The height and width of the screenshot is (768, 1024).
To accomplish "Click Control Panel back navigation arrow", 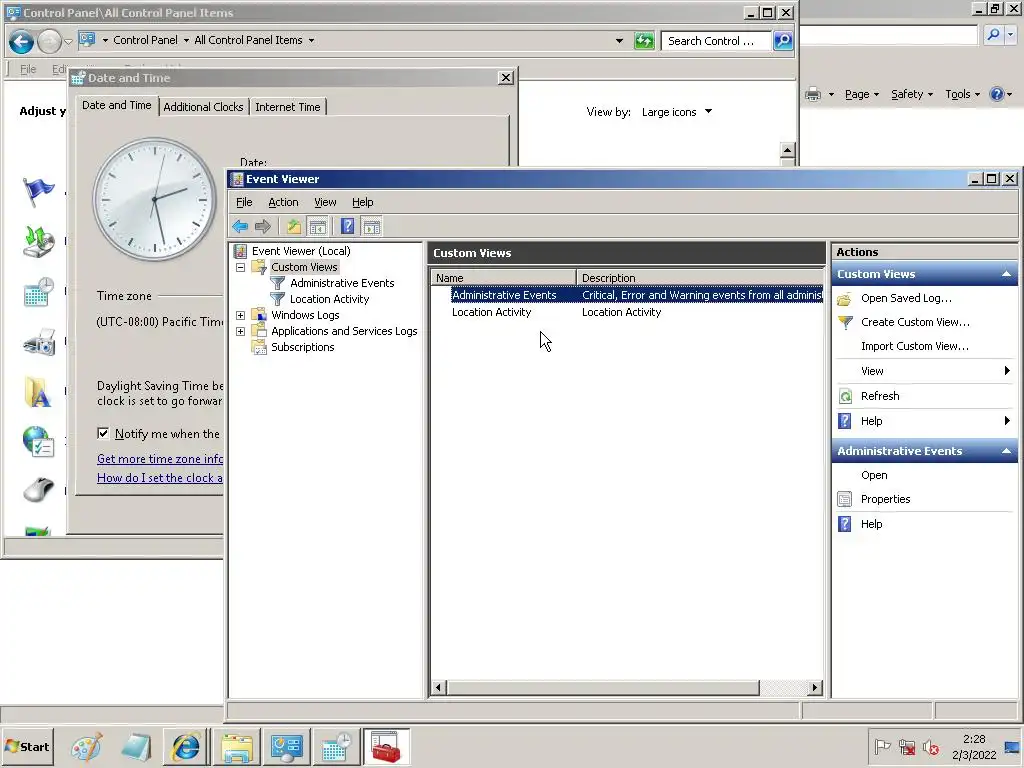I will tap(21, 41).
